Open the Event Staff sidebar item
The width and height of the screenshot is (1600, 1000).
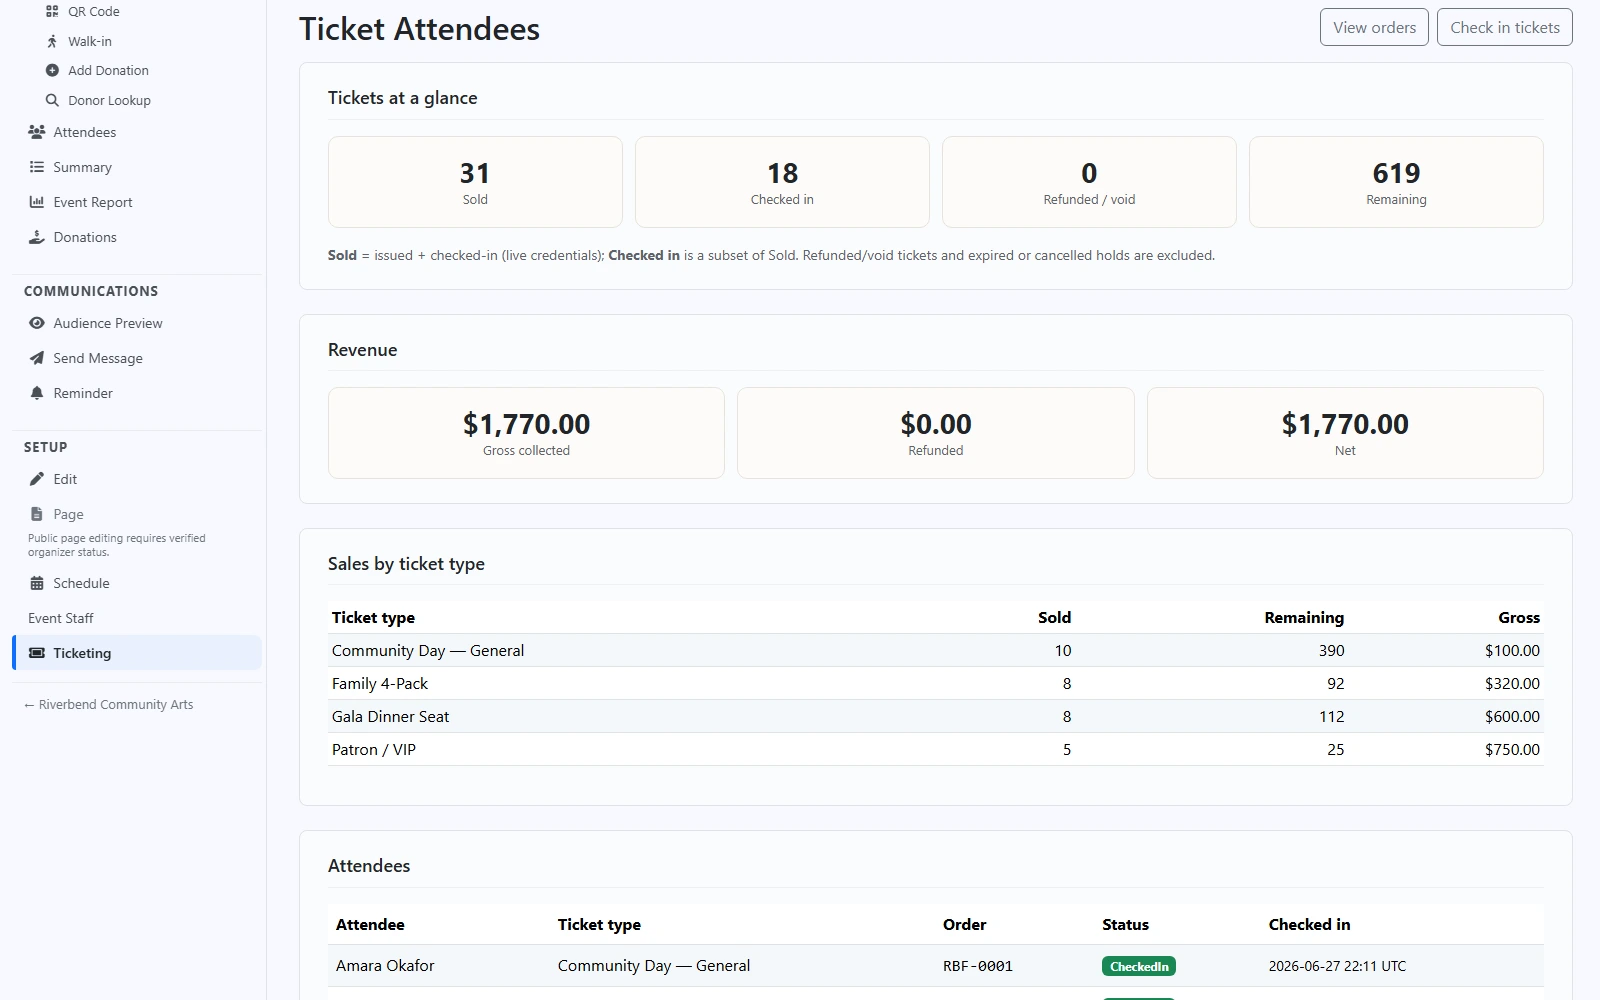(x=61, y=618)
